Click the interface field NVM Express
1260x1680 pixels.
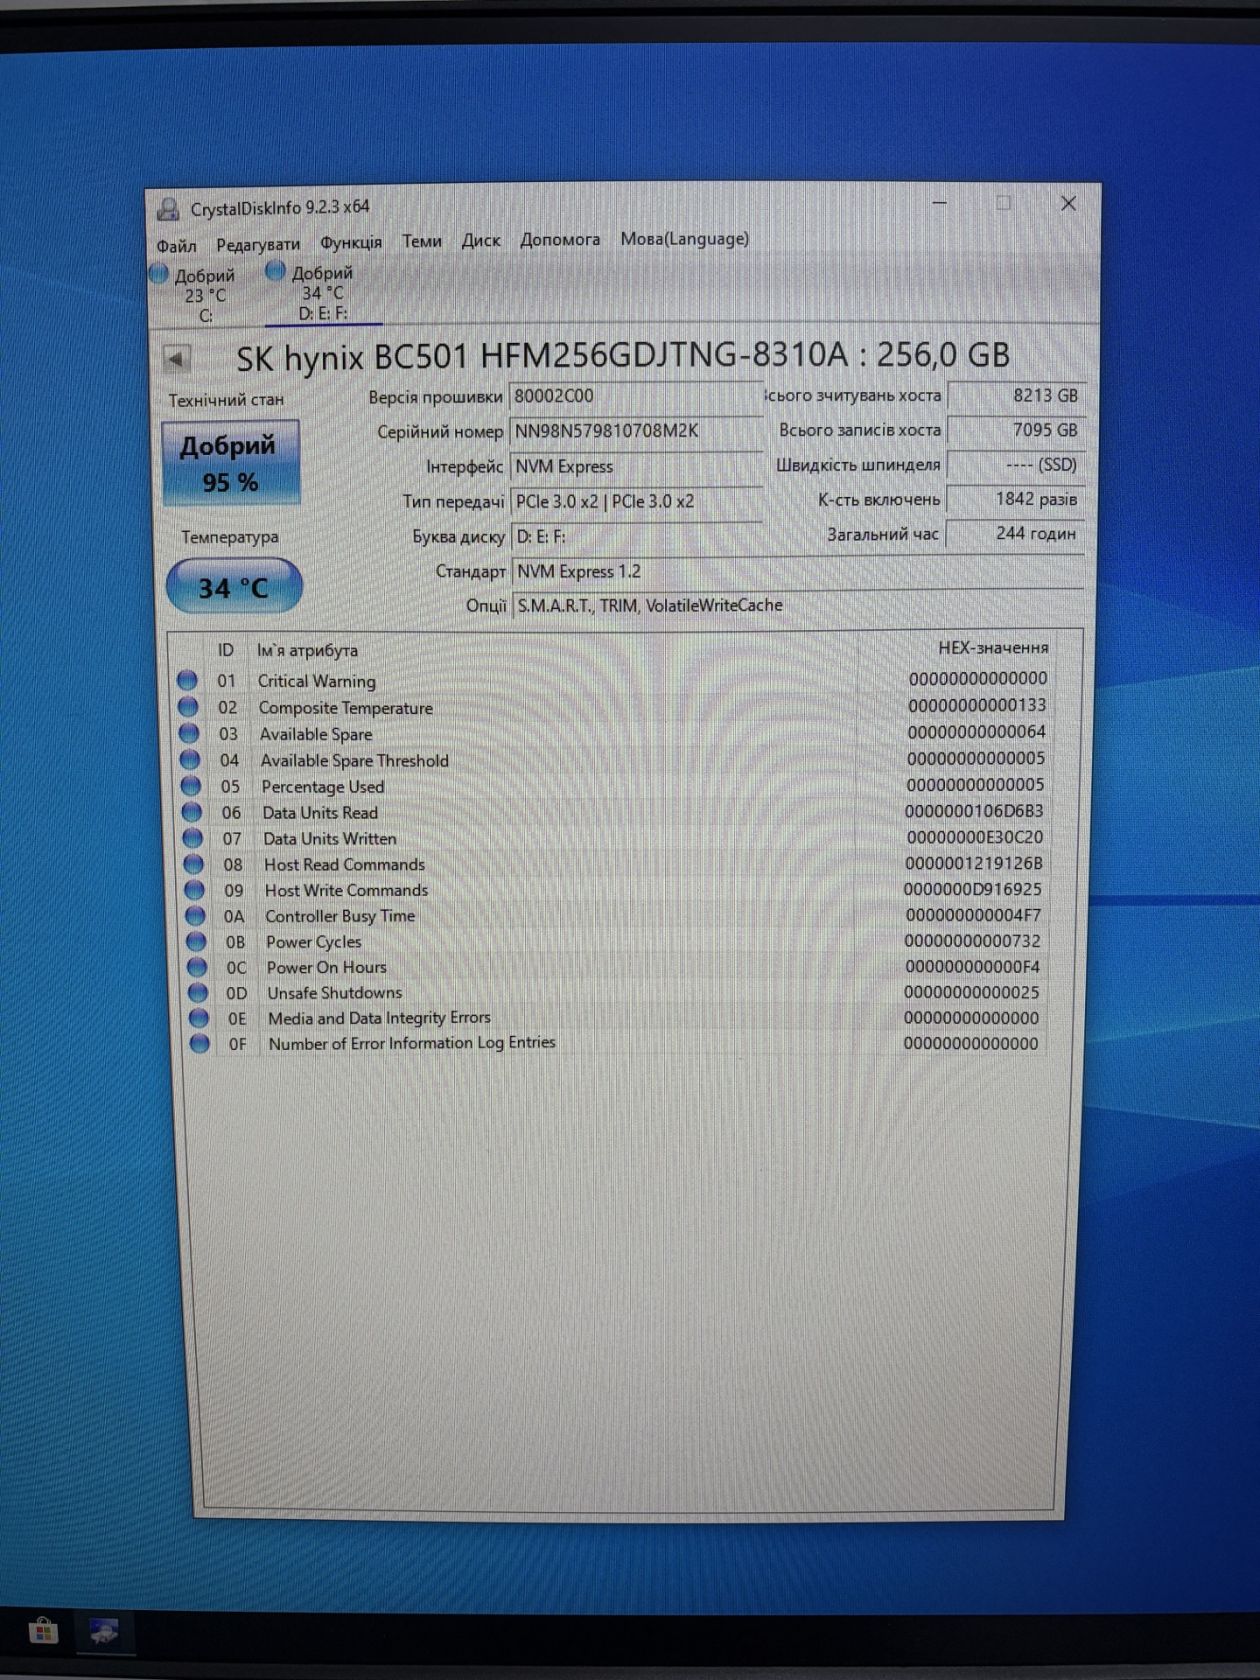(636, 466)
